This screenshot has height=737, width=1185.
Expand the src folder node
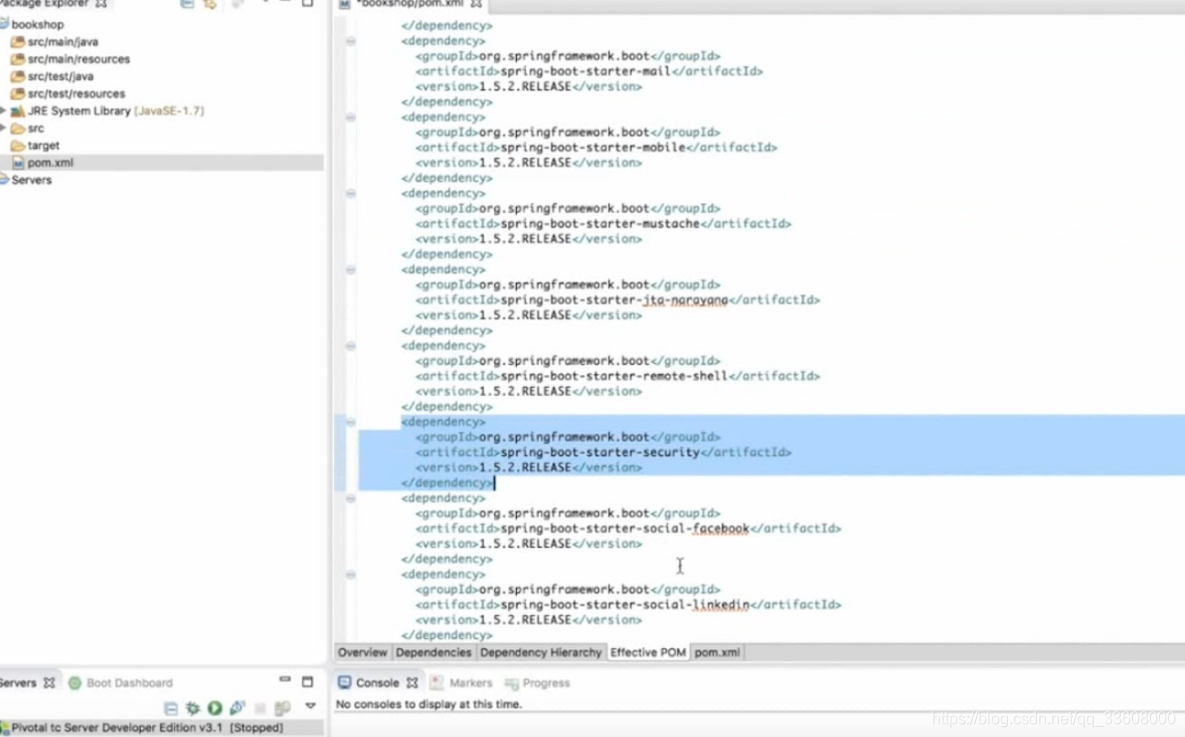3,128
